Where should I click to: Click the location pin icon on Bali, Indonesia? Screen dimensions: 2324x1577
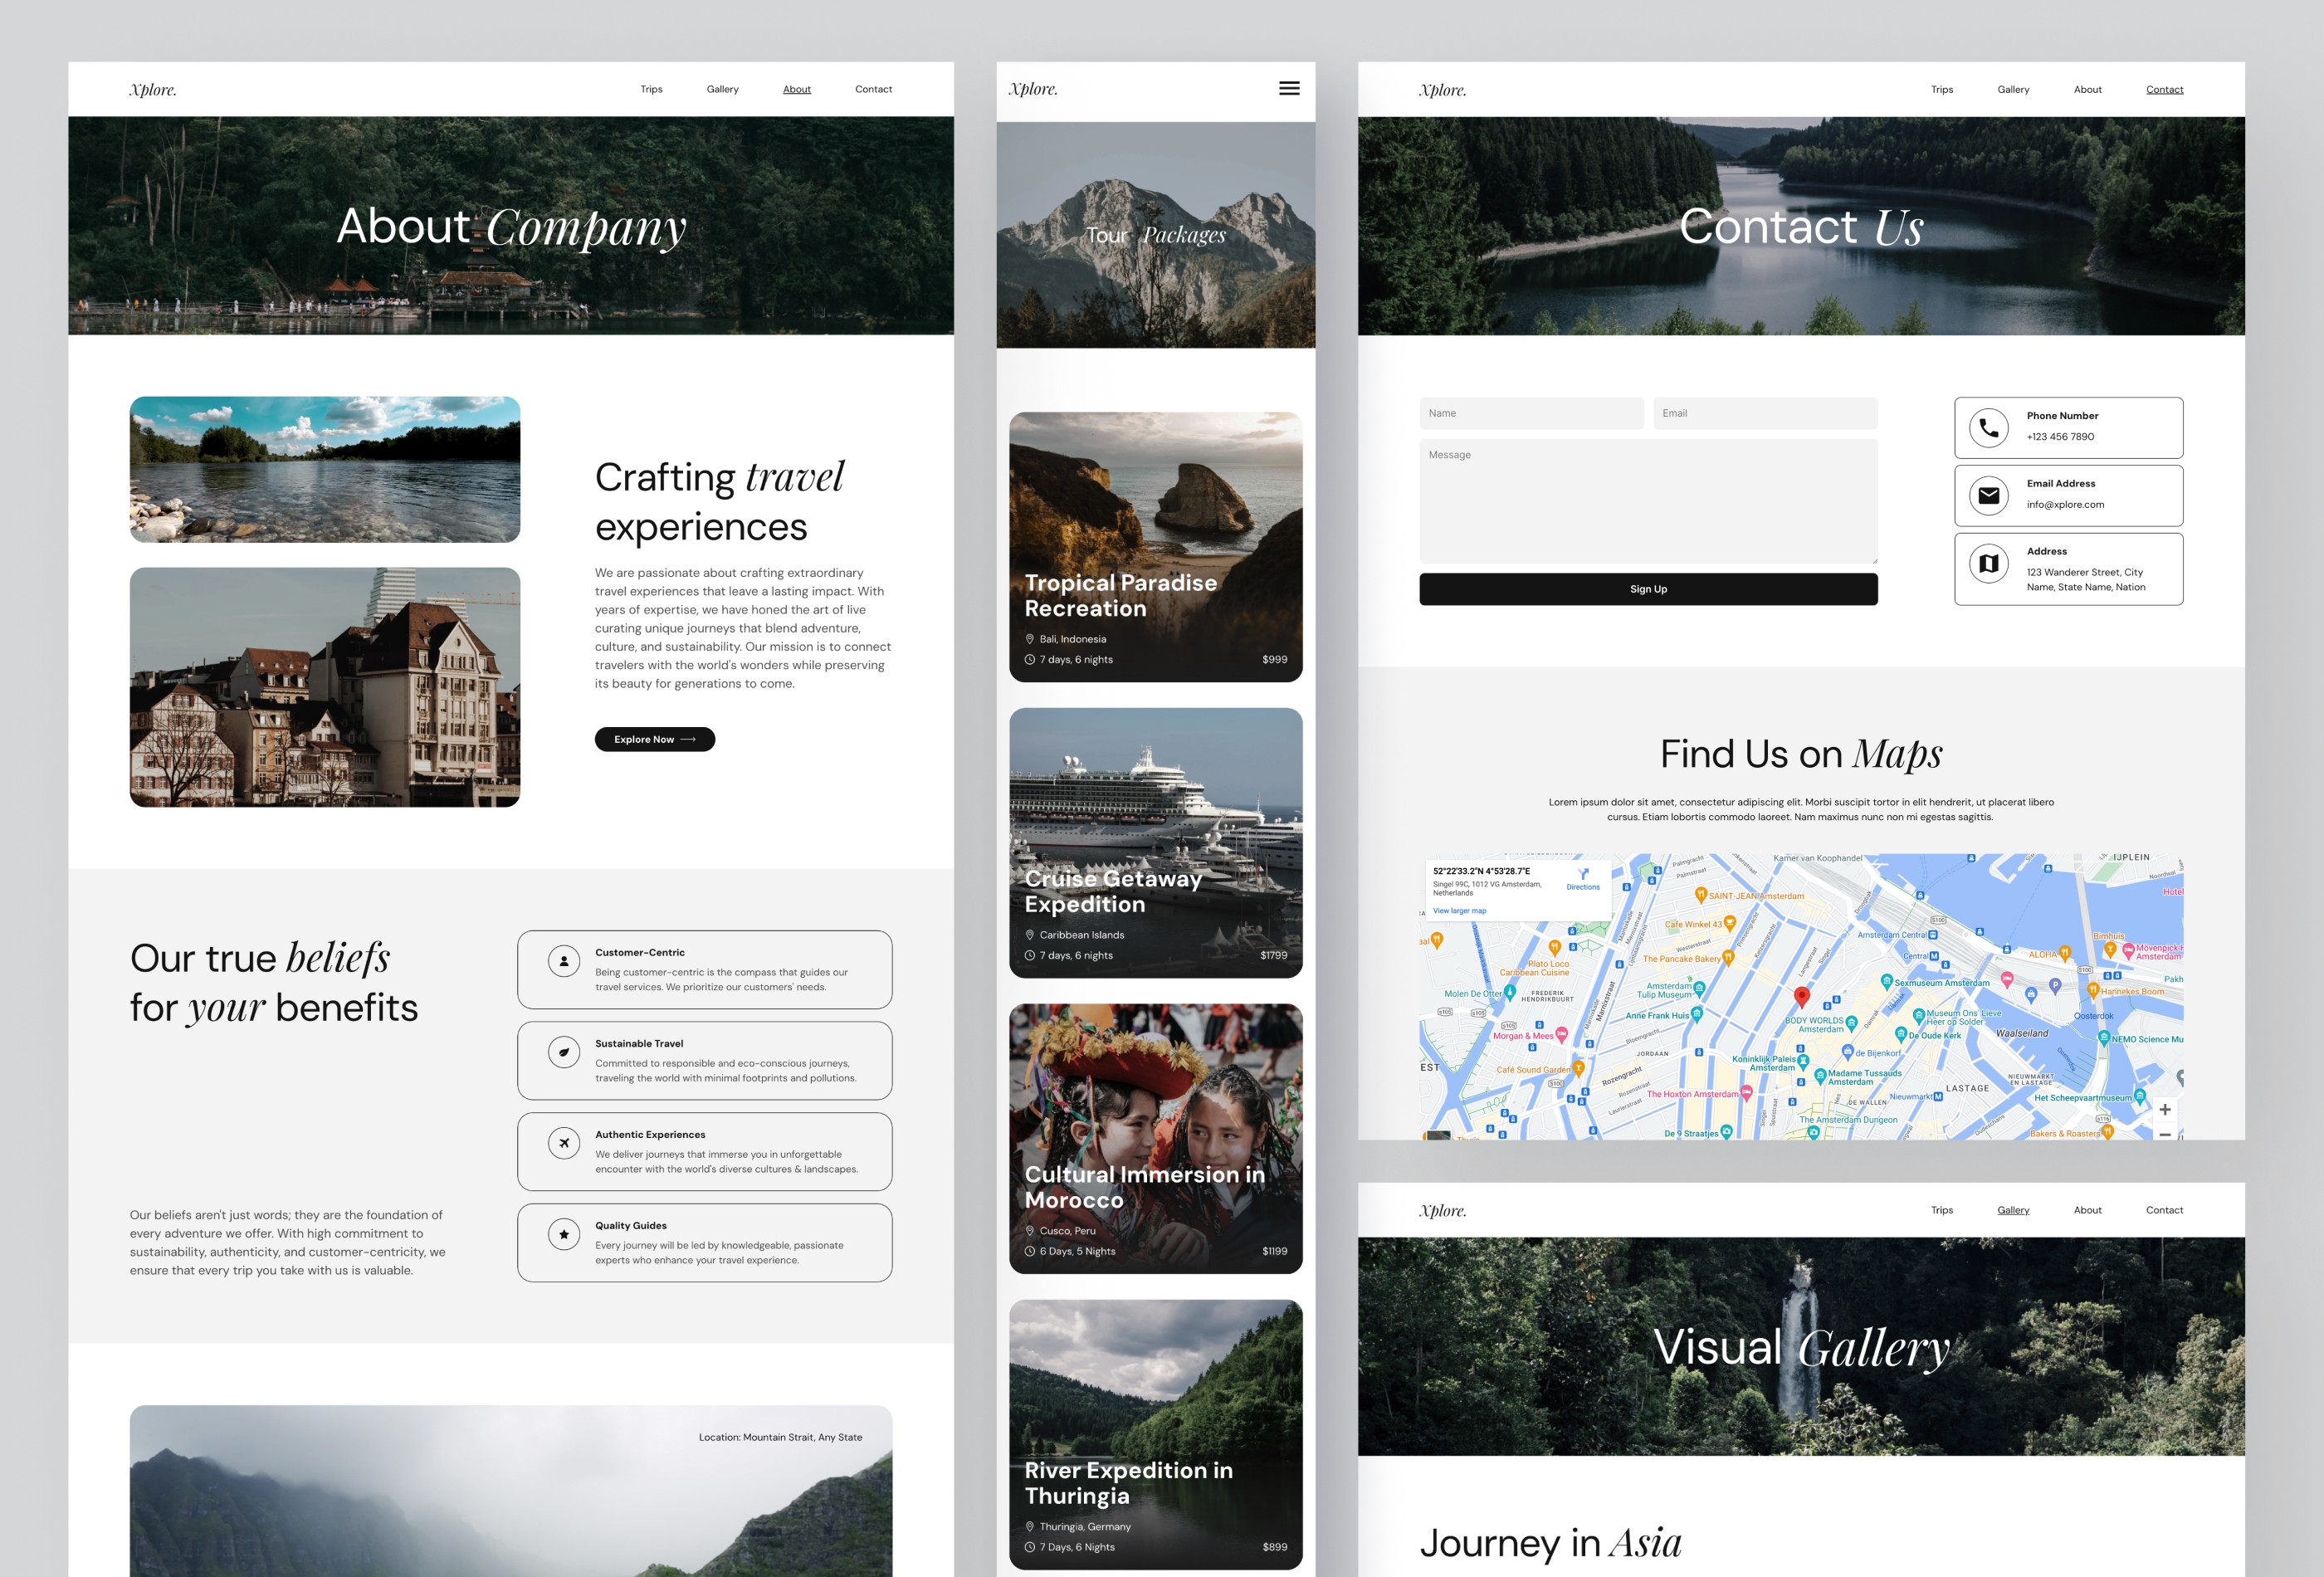[x=1030, y=639]
